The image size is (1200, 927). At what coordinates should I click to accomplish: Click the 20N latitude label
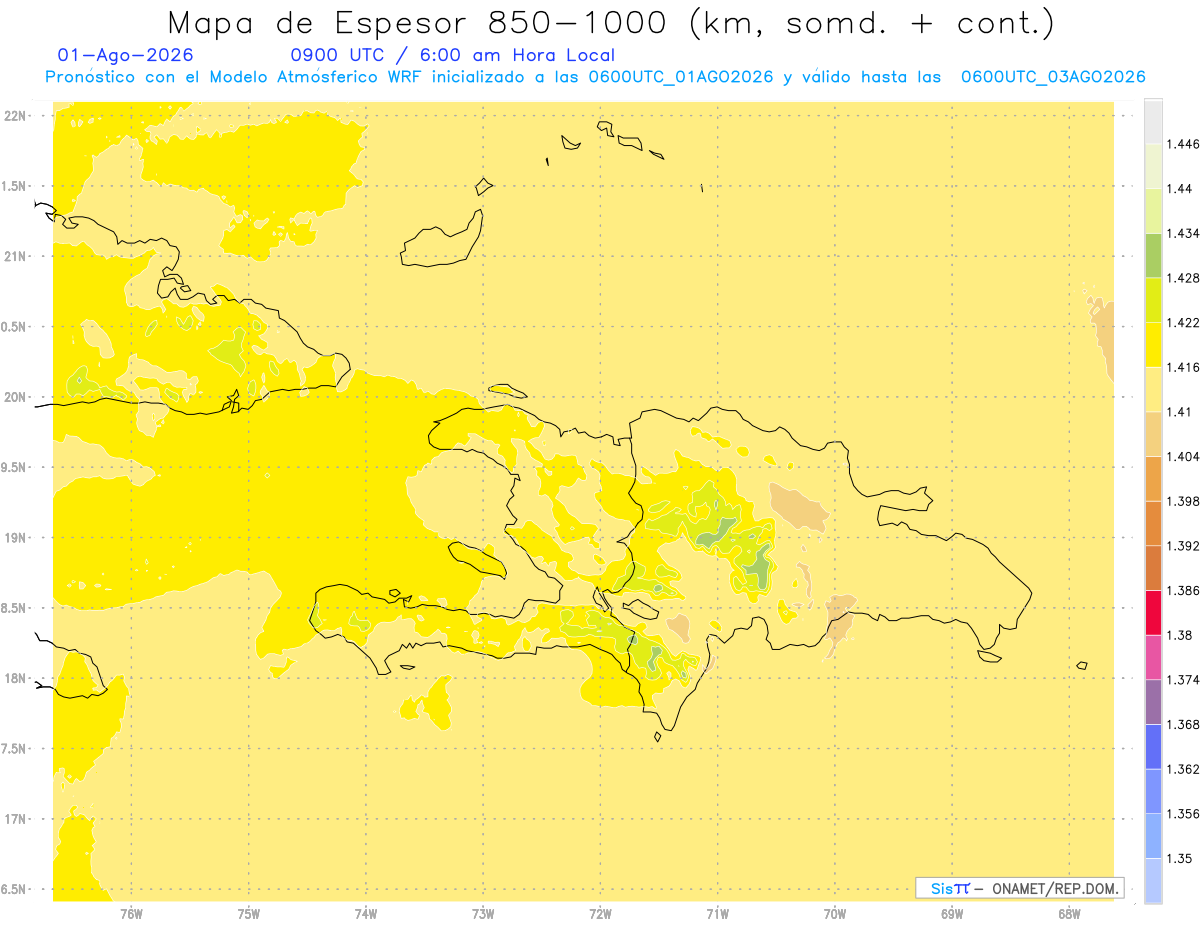tap(15, 397)
